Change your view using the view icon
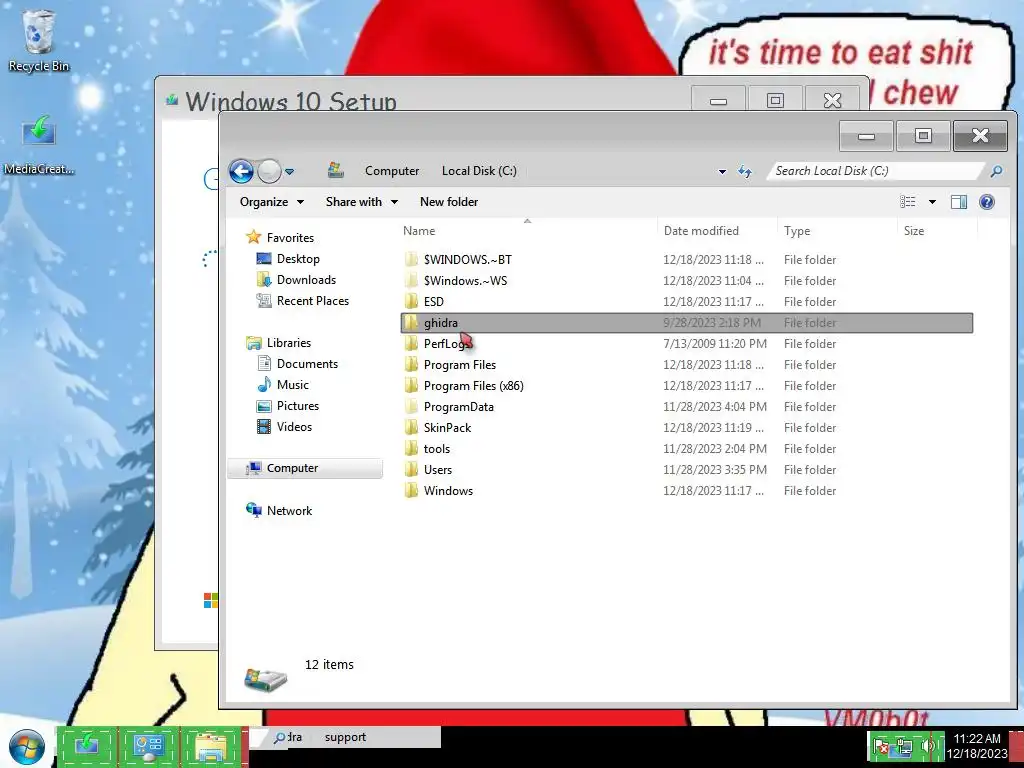 (x=908, y=202)
